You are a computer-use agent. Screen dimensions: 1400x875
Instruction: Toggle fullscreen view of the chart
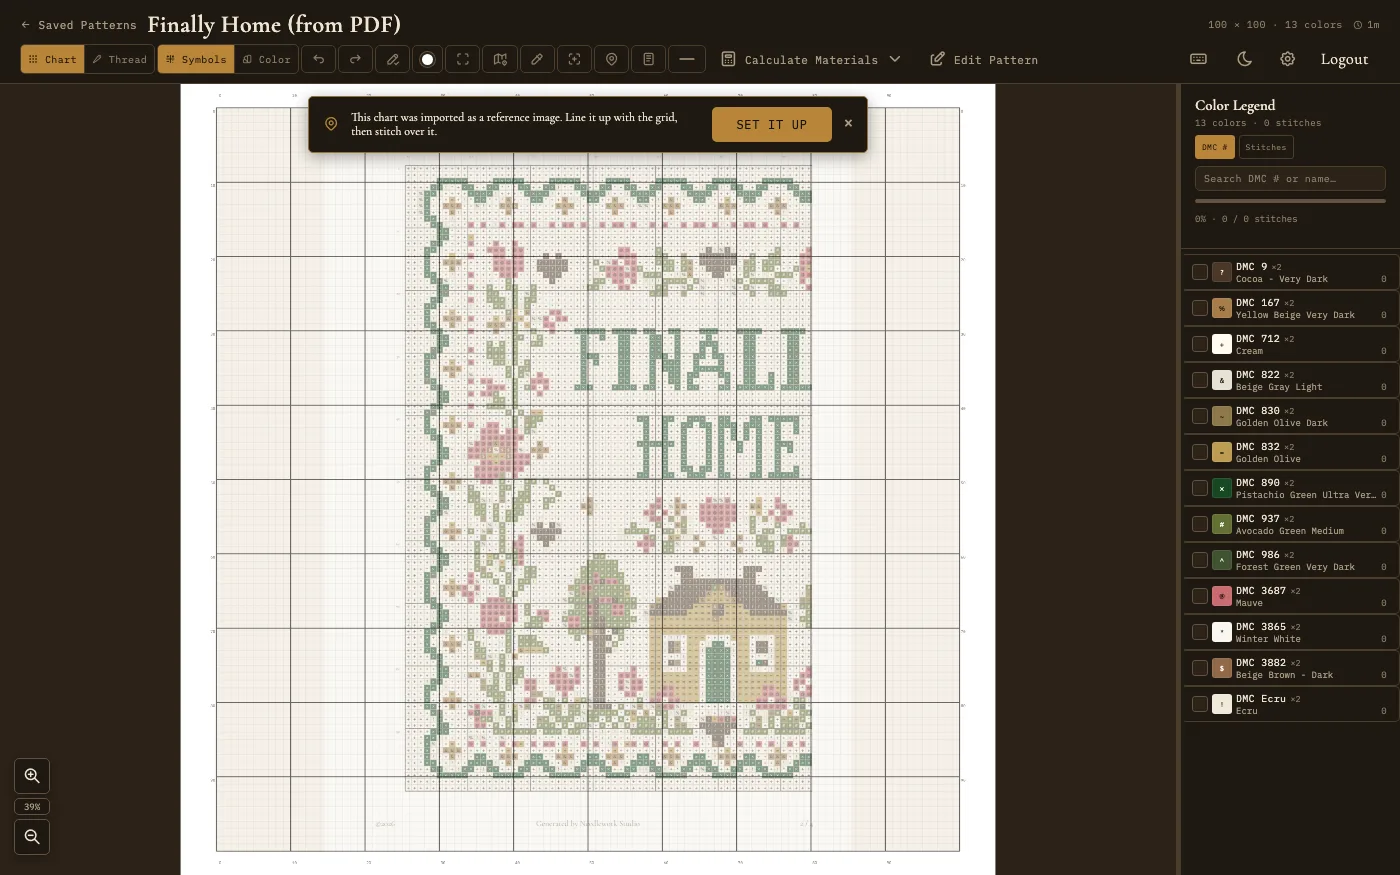(463, 59)
